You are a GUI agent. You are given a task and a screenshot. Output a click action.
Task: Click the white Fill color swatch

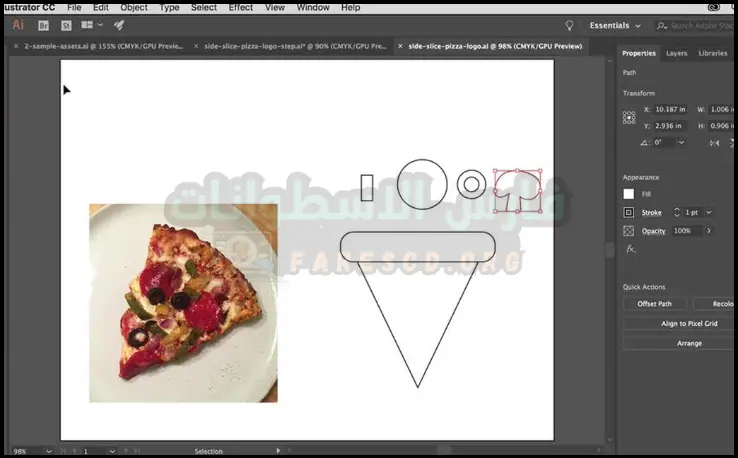click(x=629, y=194)
